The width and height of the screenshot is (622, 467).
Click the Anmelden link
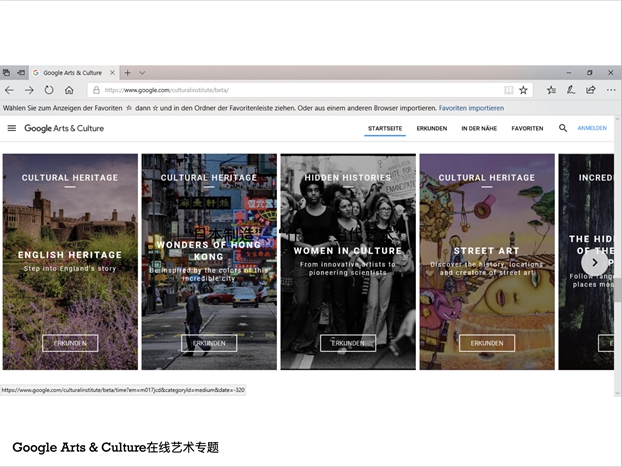[592, 128]
